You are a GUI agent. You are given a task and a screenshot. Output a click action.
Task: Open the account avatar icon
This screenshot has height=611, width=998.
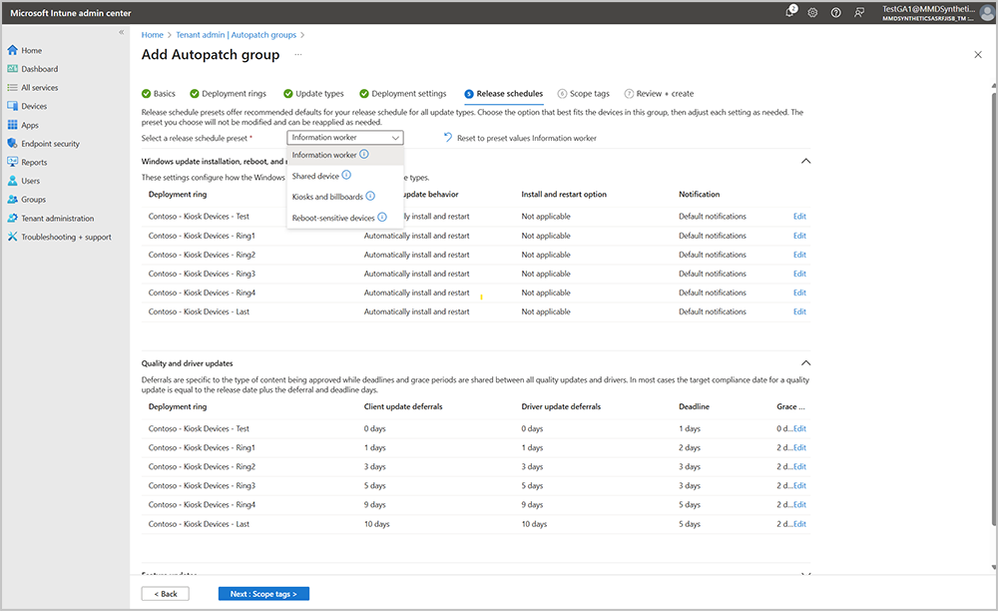click(x=987, y=12)
